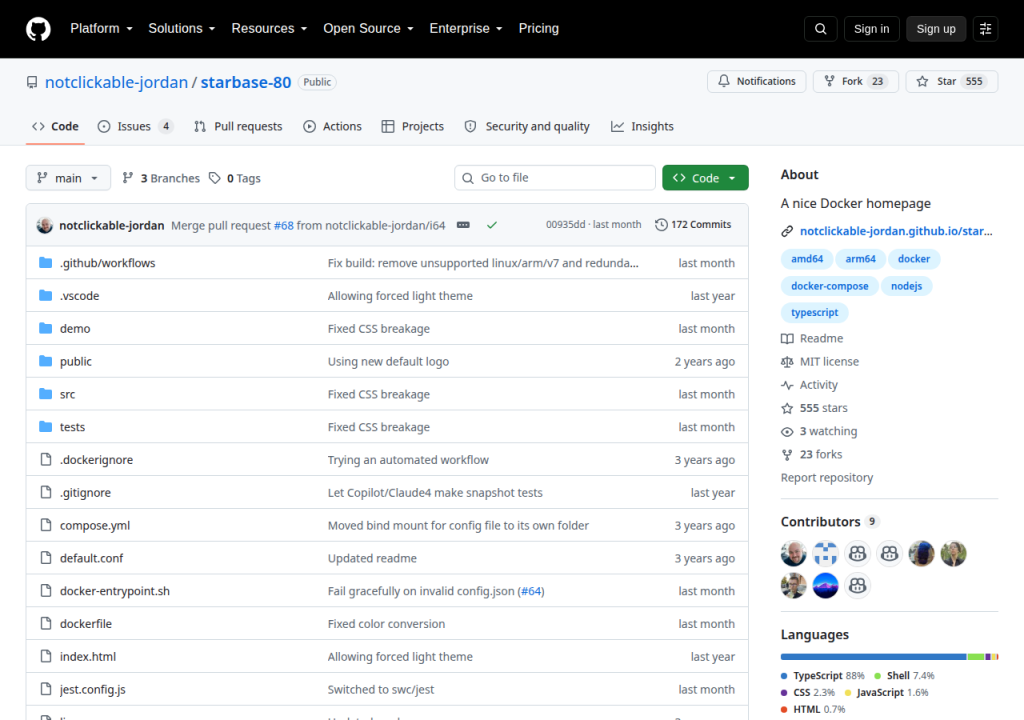The width and height of the screenshot is (1024, 720).
Task: Click the file icon next to dockerfile
Action: tap(46, 623)
